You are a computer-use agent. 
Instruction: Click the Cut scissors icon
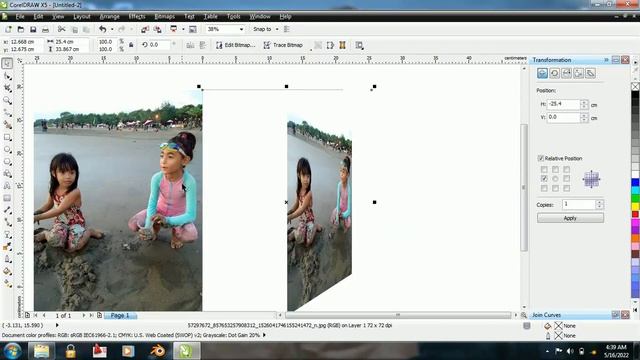pyautogui.click(x=62, y=29)
